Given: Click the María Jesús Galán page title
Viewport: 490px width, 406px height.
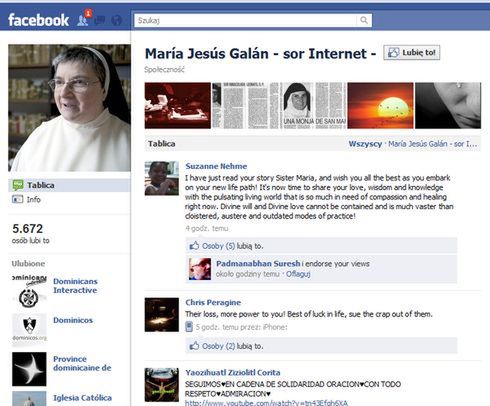Looking at the screenshot, I should [260, 54].
